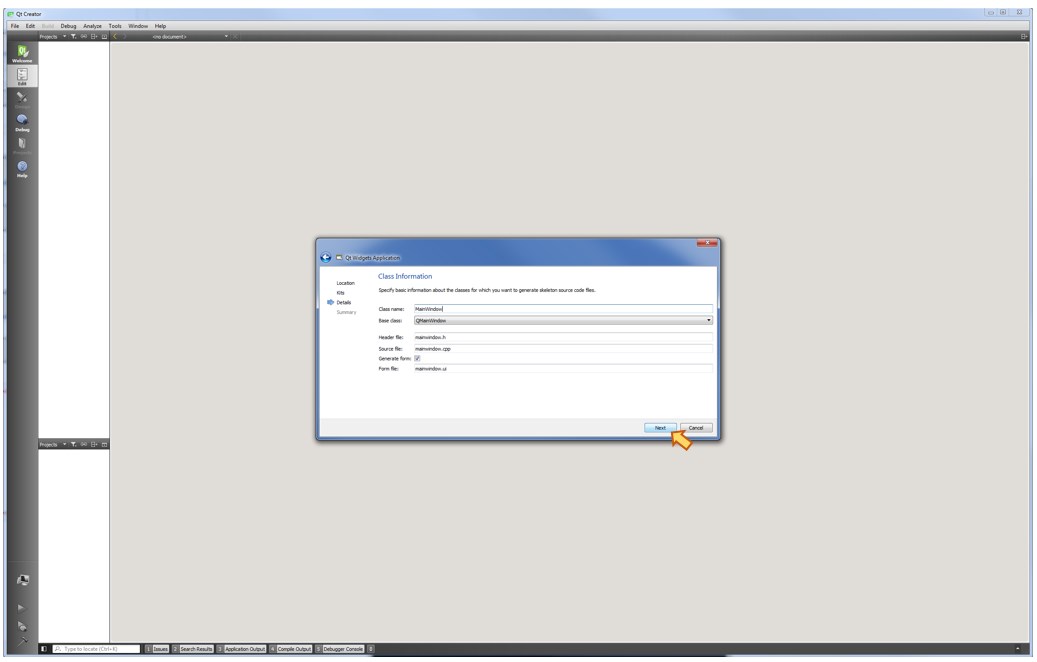Click the Next button in the wizard
This screenshot has height=662, width=1037.
point(660,428)
